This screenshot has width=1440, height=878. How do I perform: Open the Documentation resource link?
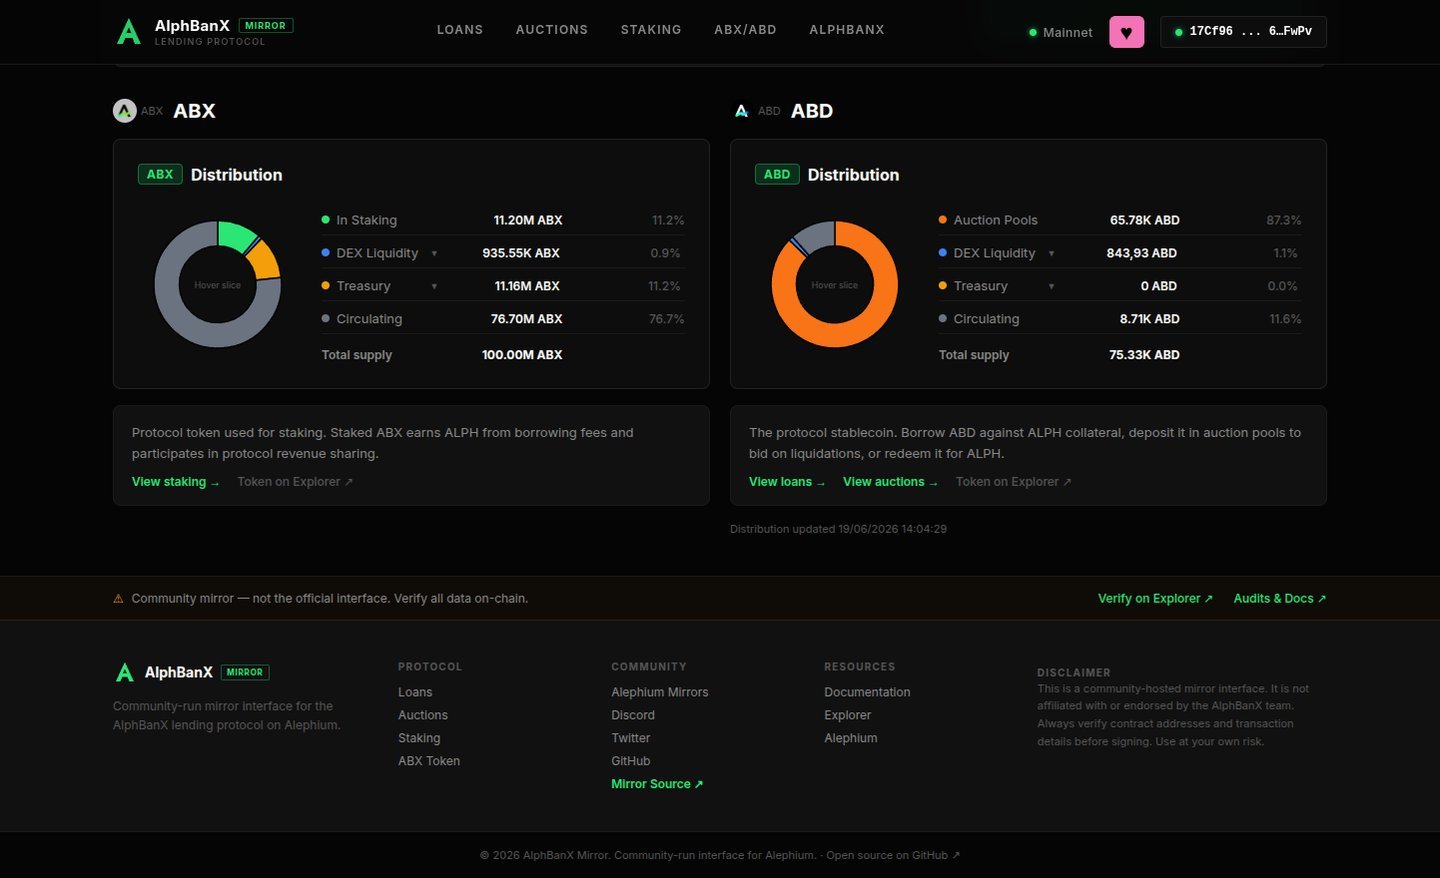click(867, 692)
